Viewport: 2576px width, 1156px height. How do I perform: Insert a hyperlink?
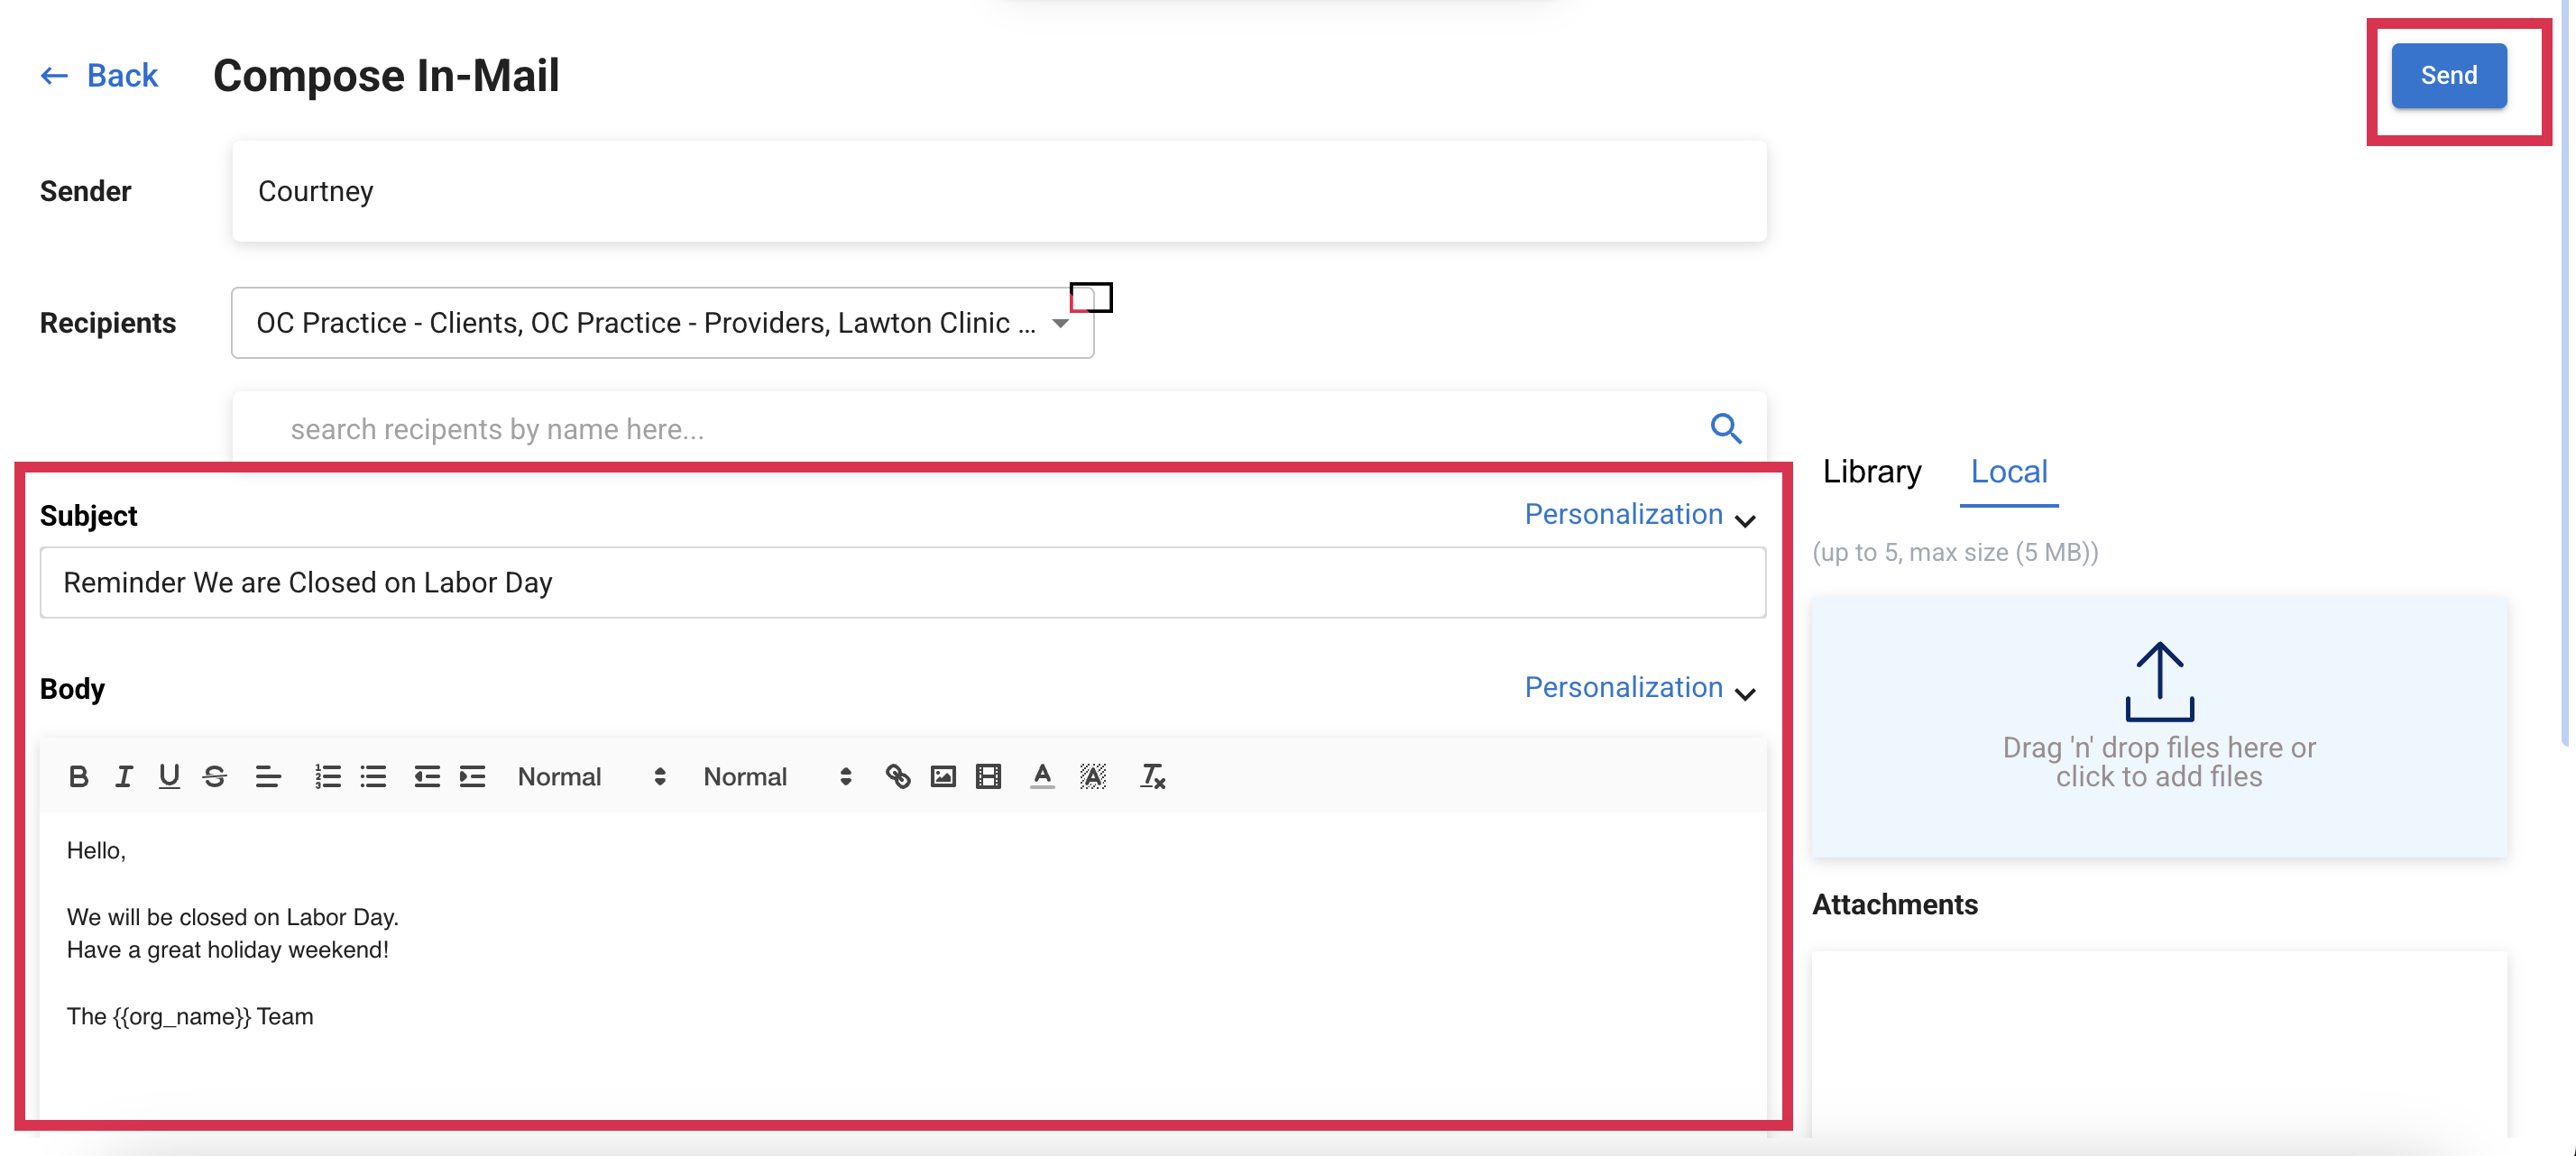click(897, 776)
